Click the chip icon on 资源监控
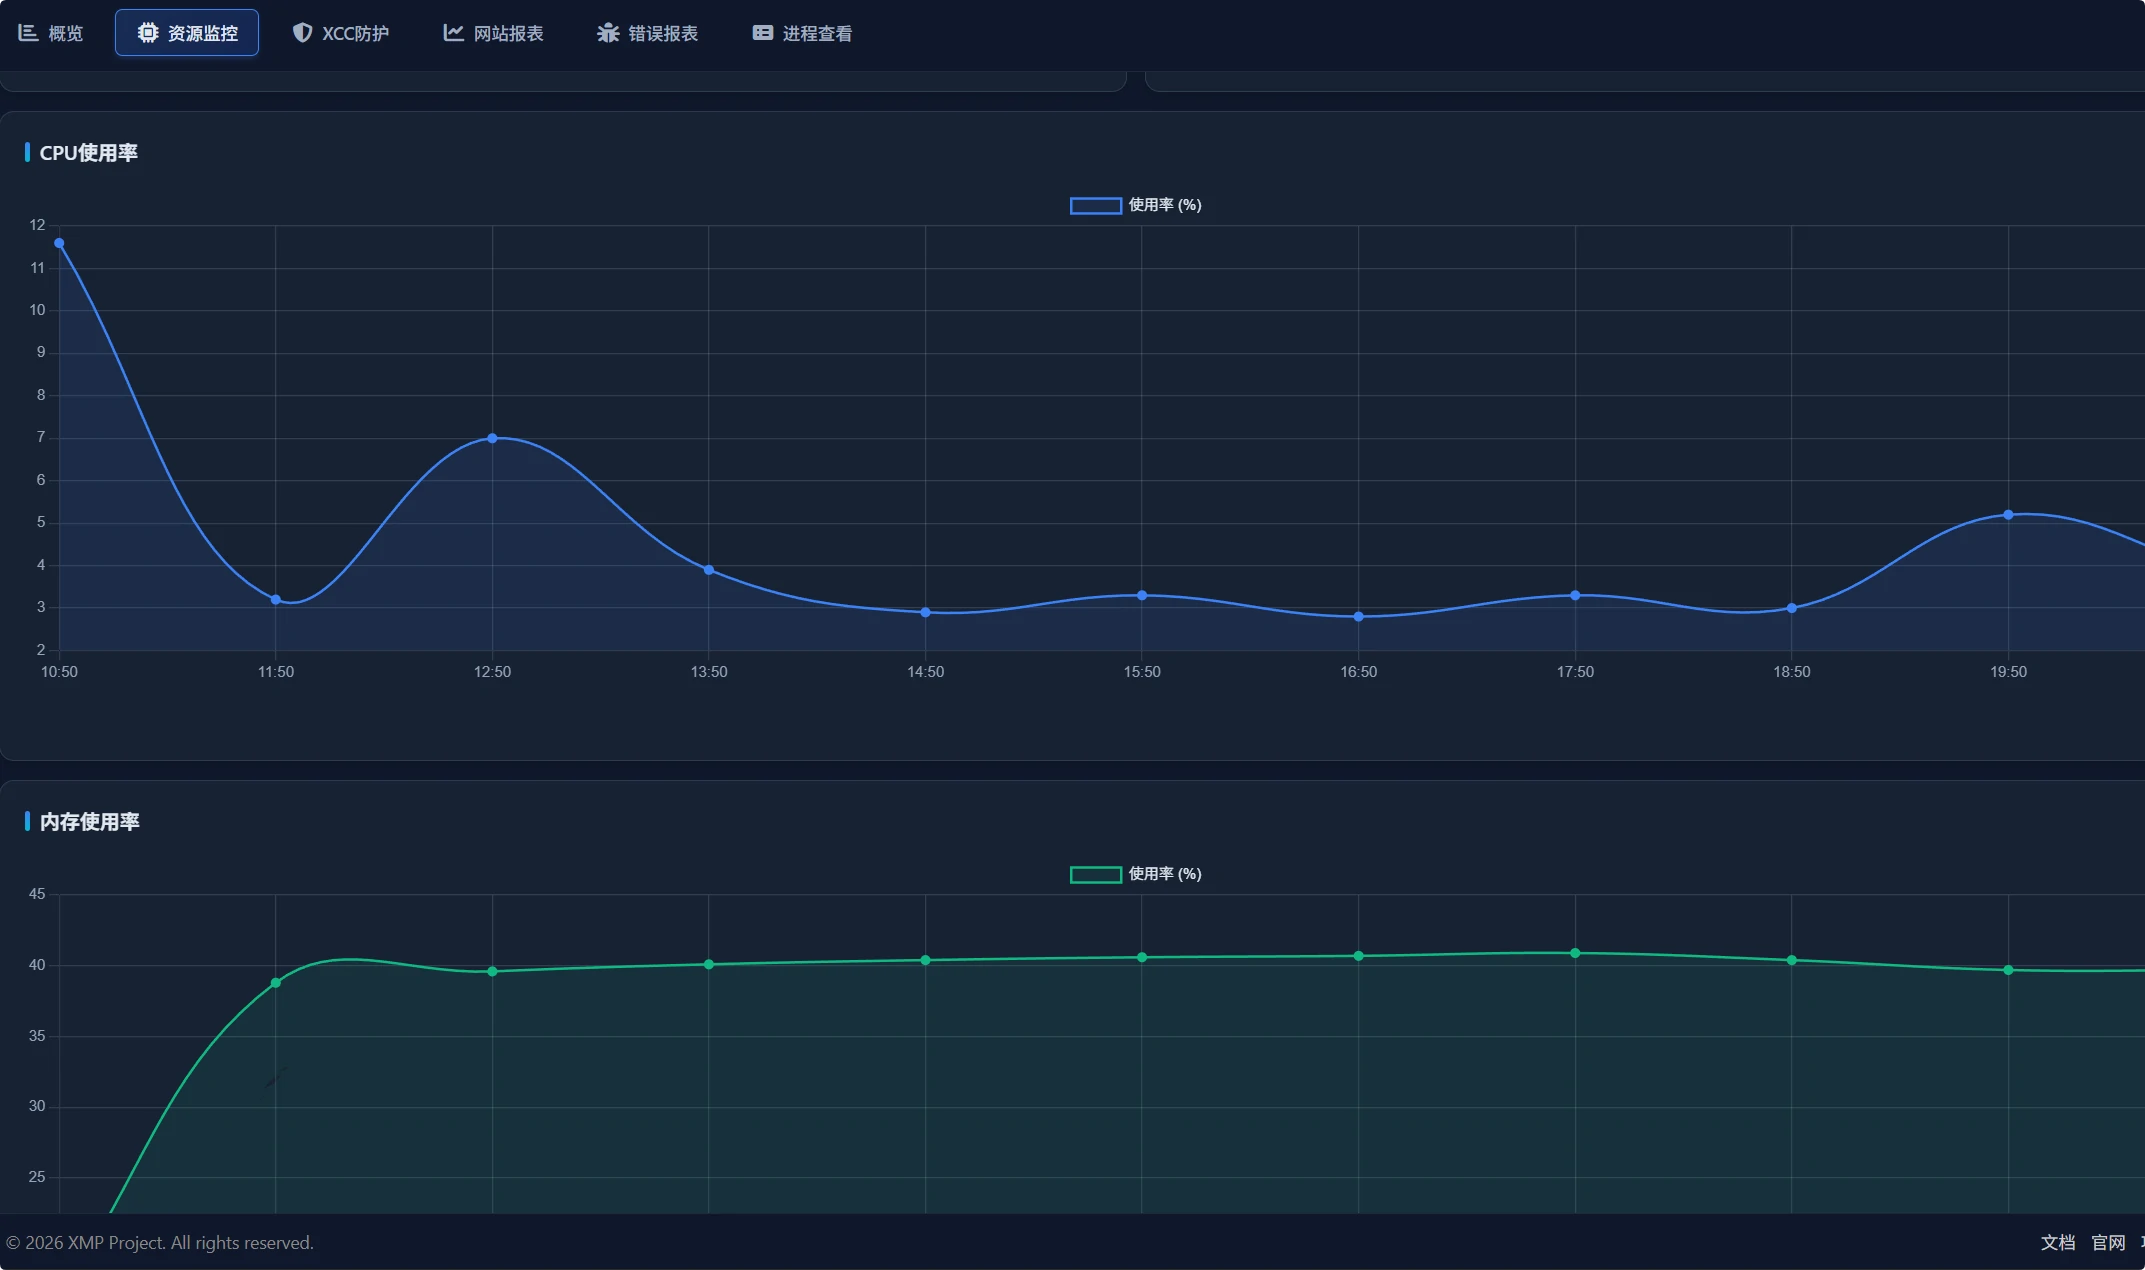 click(x=148, y=33)
